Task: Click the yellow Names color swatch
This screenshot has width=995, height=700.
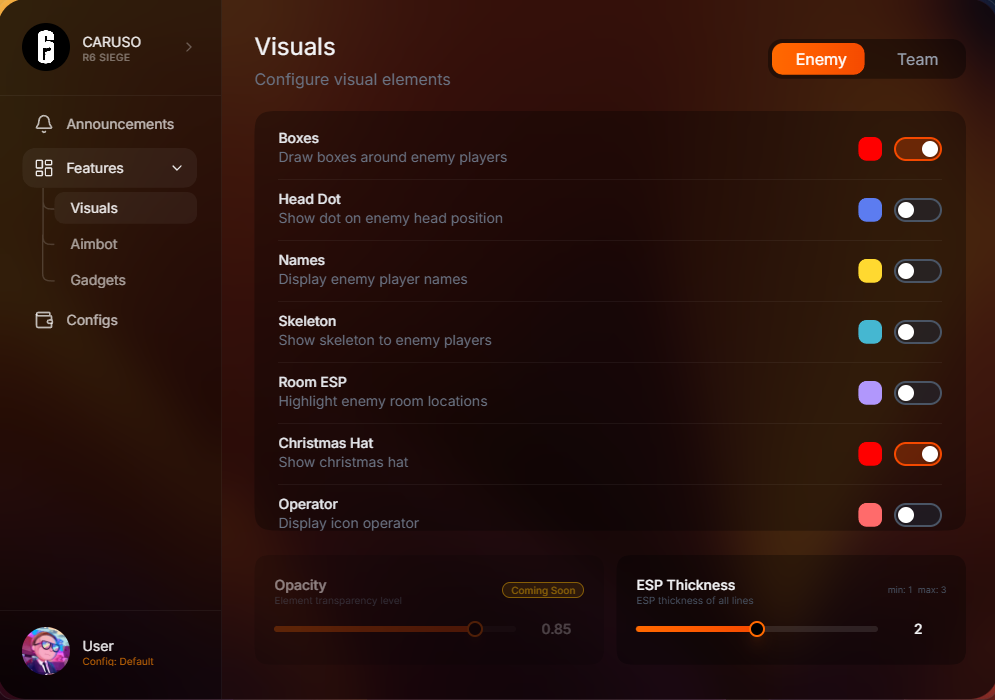Action: point(870,271)
